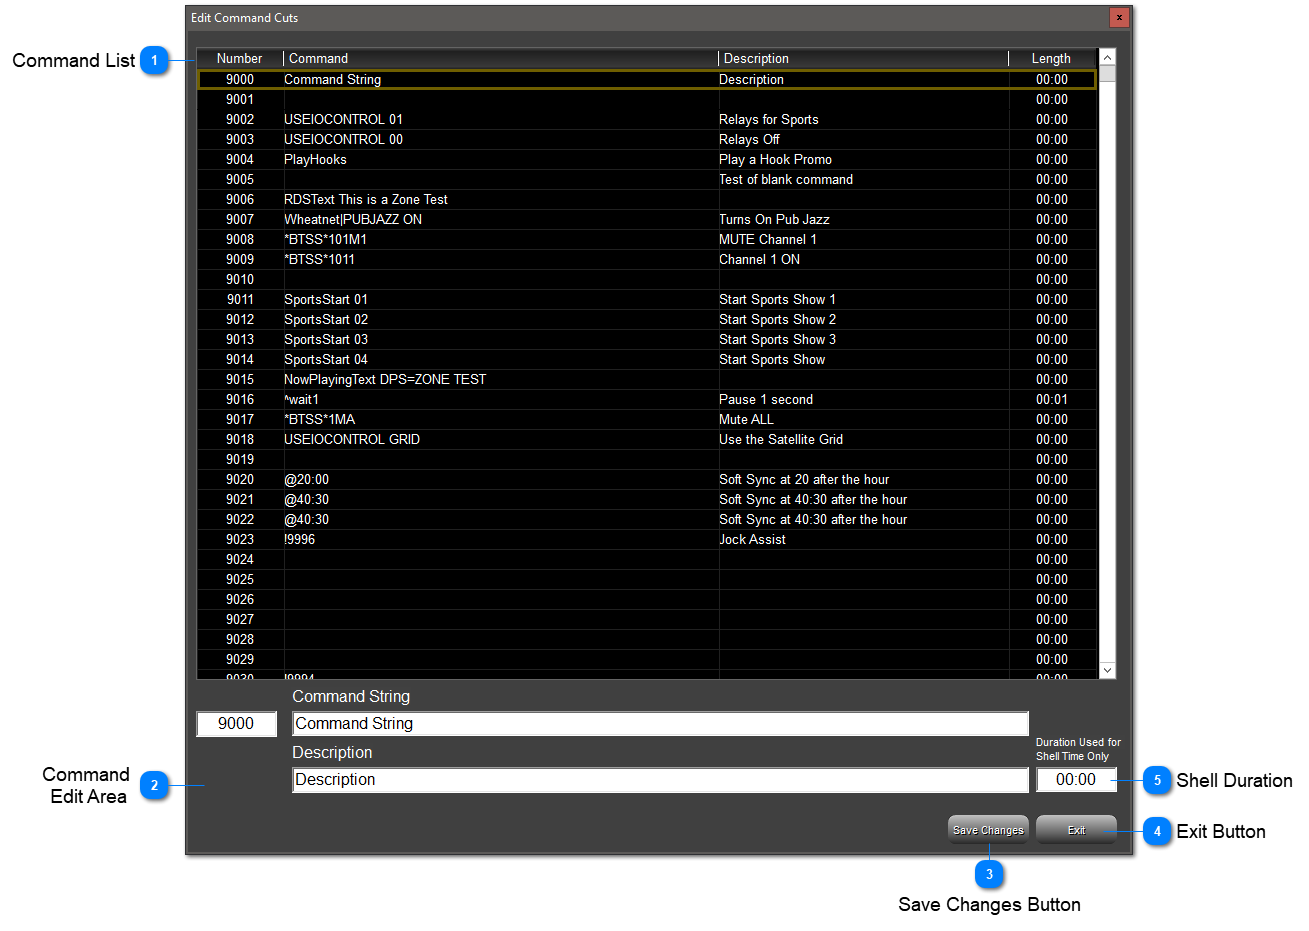Click the Command String input field

coord(660,724)
